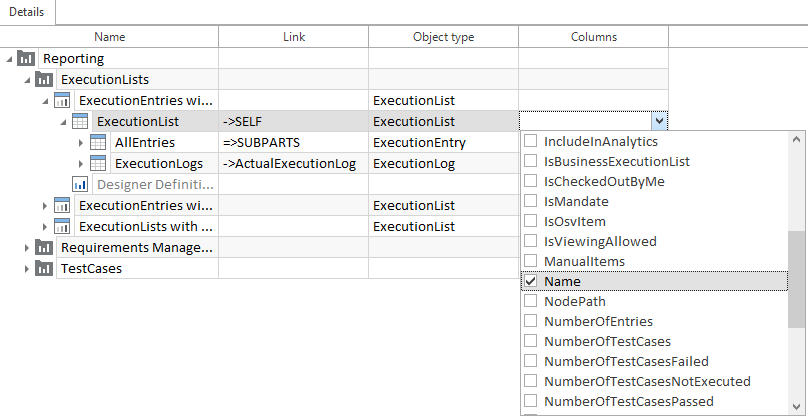Click the ExecutionLogs table icon
The width and height of the screenshot is (808, 416).
tap(98, 163)
